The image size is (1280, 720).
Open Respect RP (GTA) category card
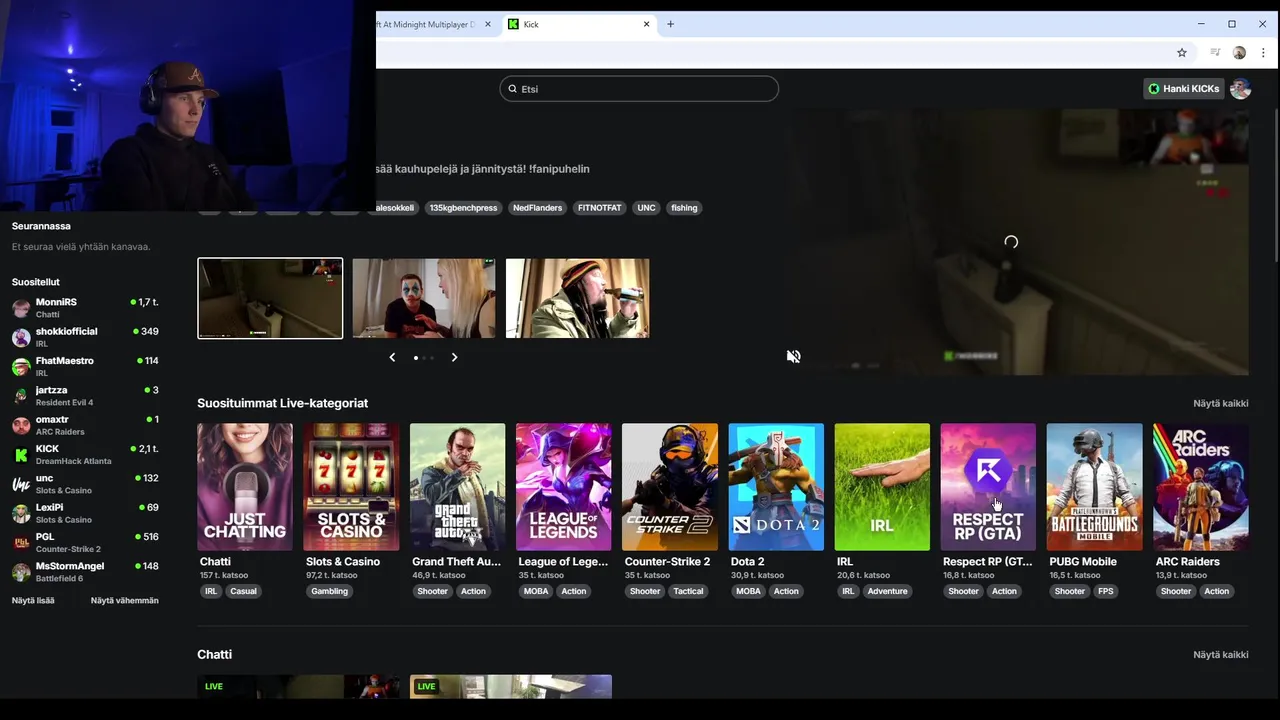tap(988, 487)
